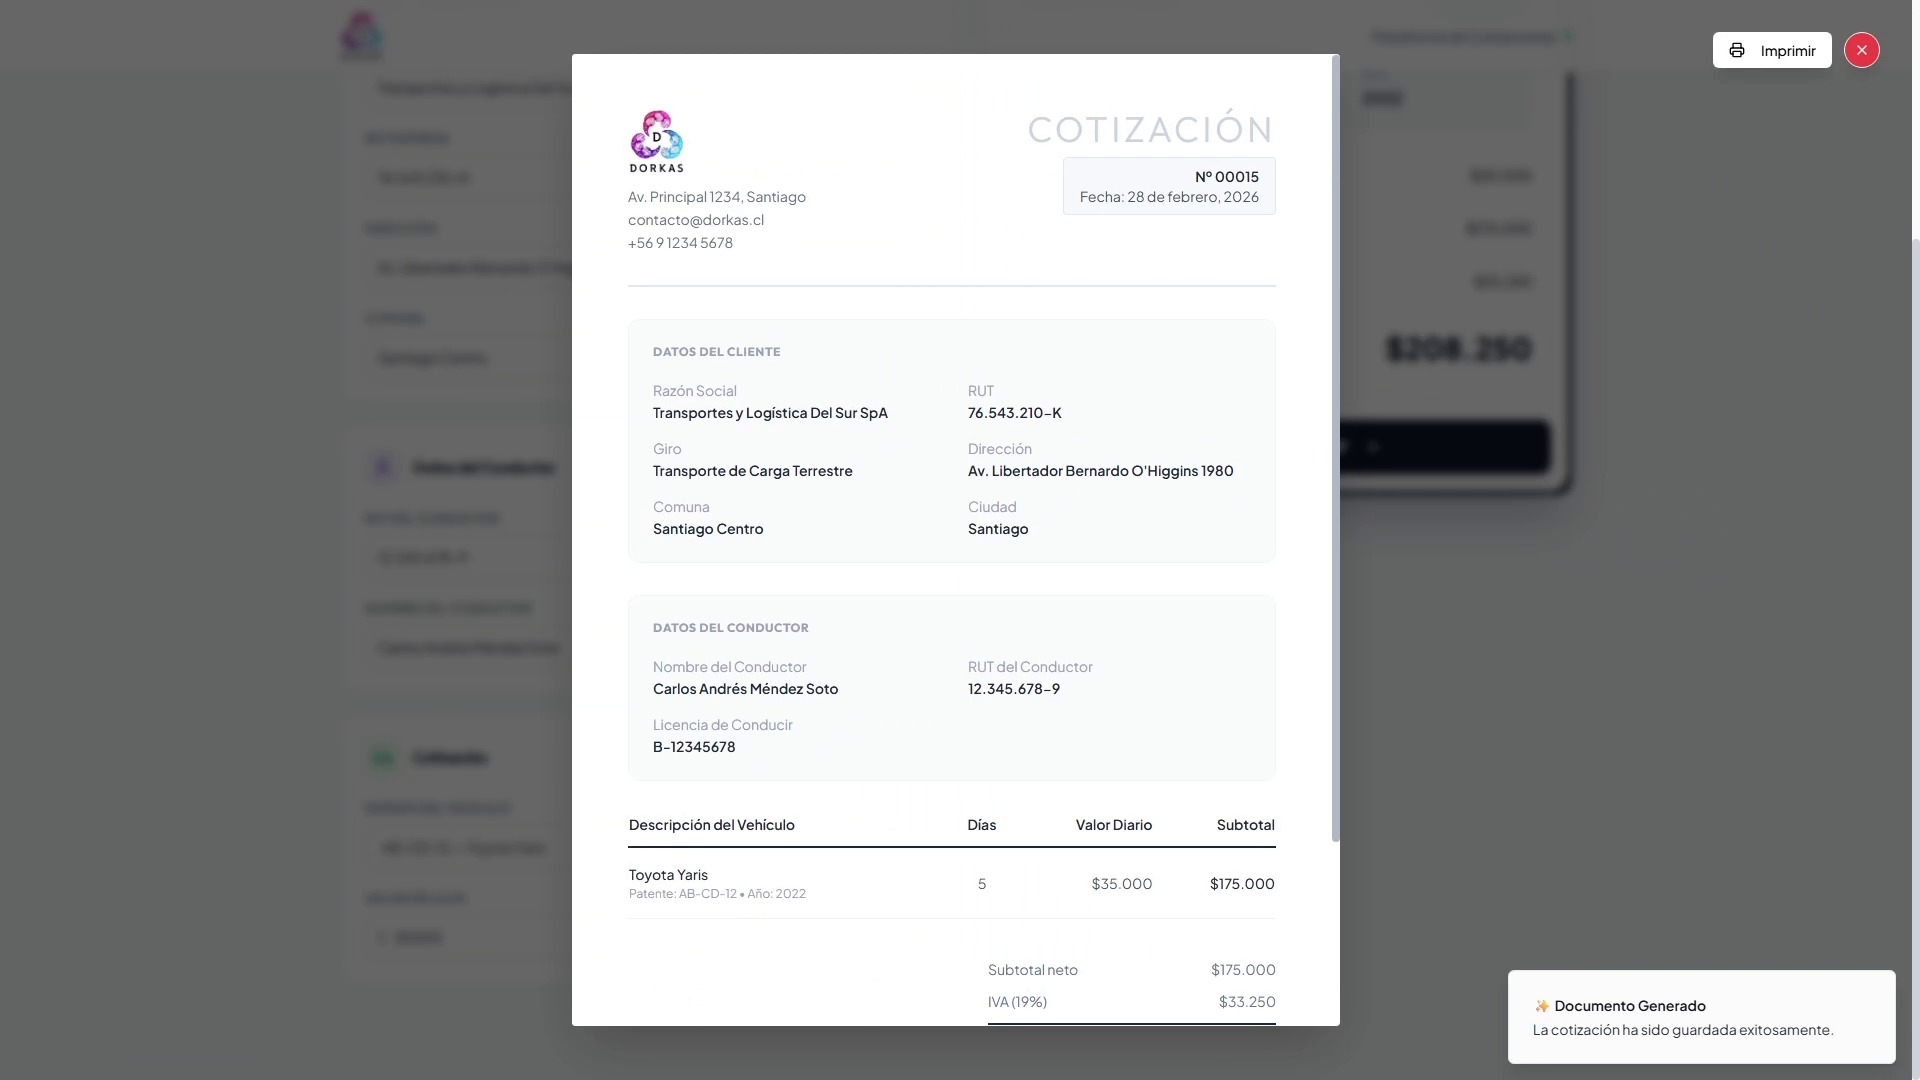Viewport: 1920px width, 1080px height.
Task: Click the Dorkas logo in the quotation header
Action: pyautogui.click(x=657, y=141)
